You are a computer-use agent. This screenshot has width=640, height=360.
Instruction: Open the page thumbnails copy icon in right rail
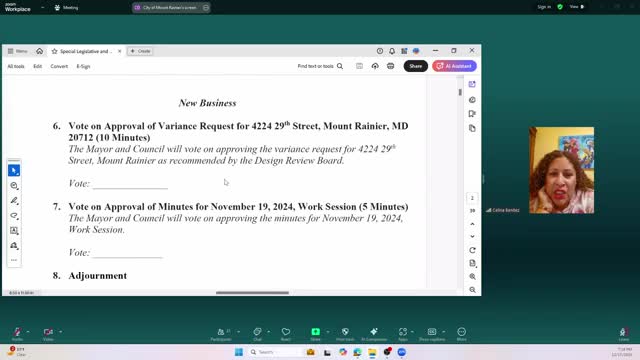(x=472, y=129)
